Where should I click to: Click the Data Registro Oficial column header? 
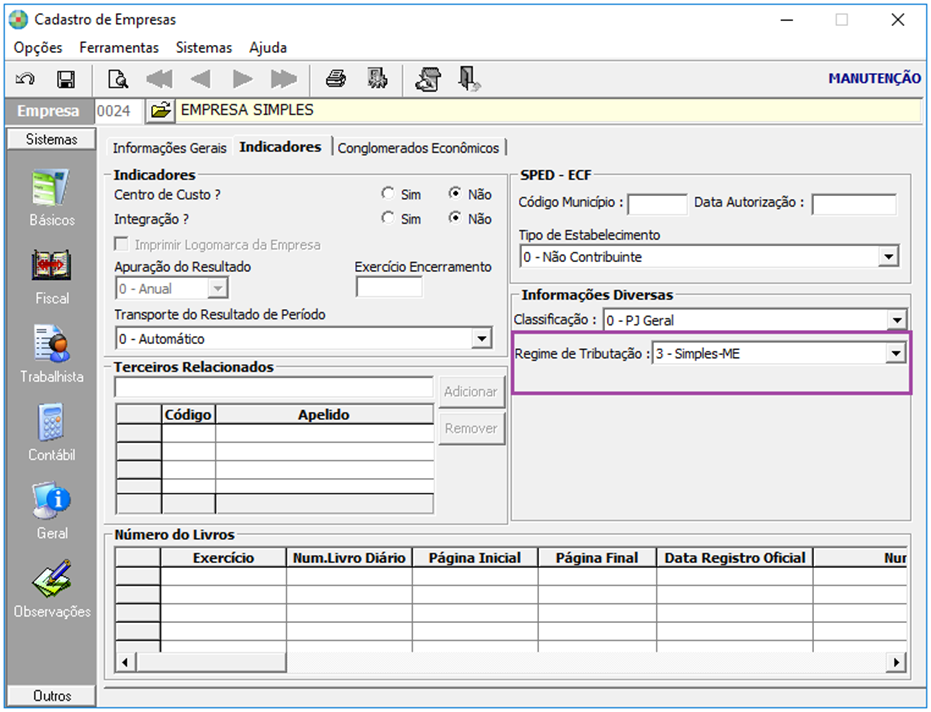(x=735, y=558)
